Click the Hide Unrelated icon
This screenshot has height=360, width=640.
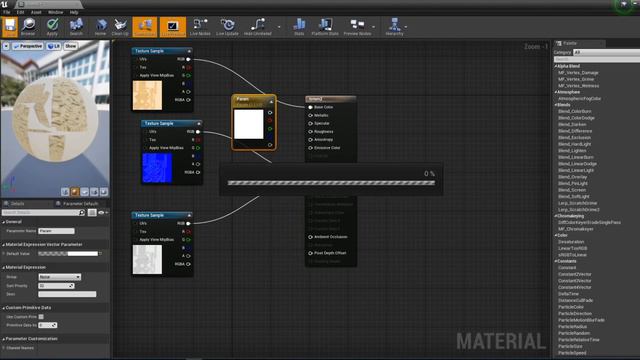(x=258, y=27)
